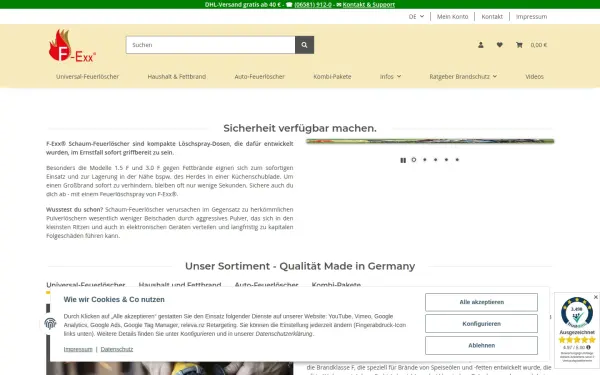This screenshot has width=600, height=375.
Task: Select the first slider dot
Action: coord(414,160)
